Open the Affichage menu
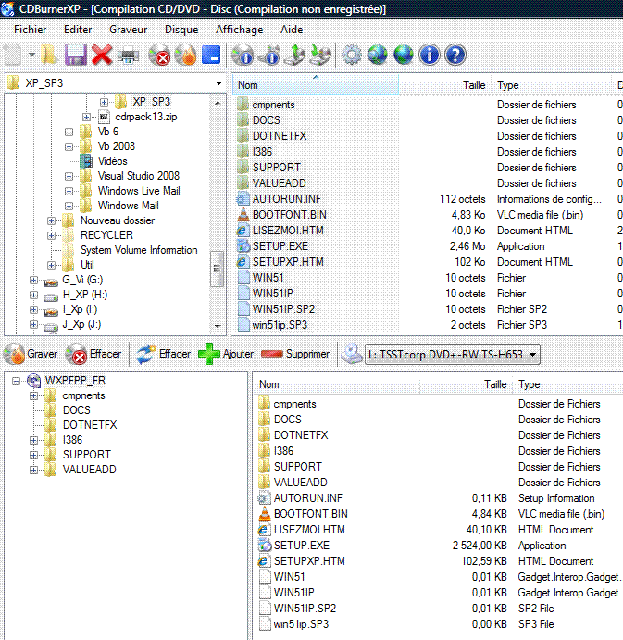The height and width of the screenshot is (640, 623). pos(240,29)
